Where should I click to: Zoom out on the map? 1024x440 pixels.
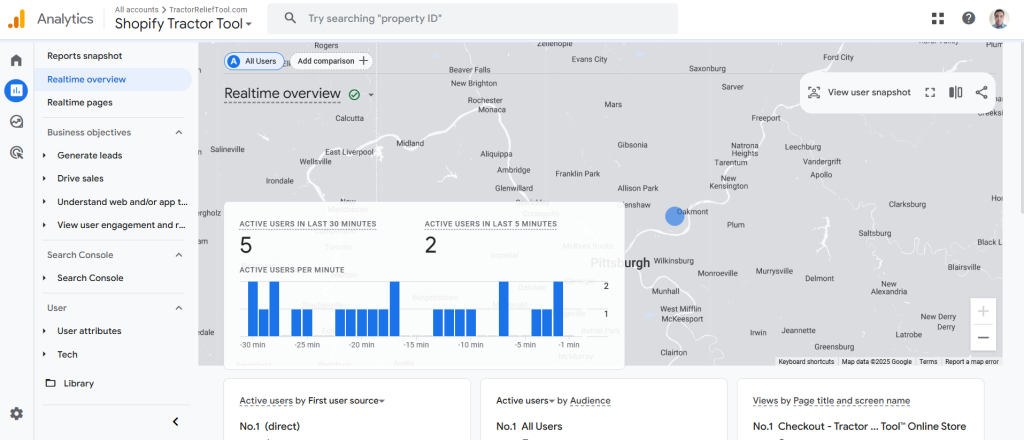coord(983,338)
